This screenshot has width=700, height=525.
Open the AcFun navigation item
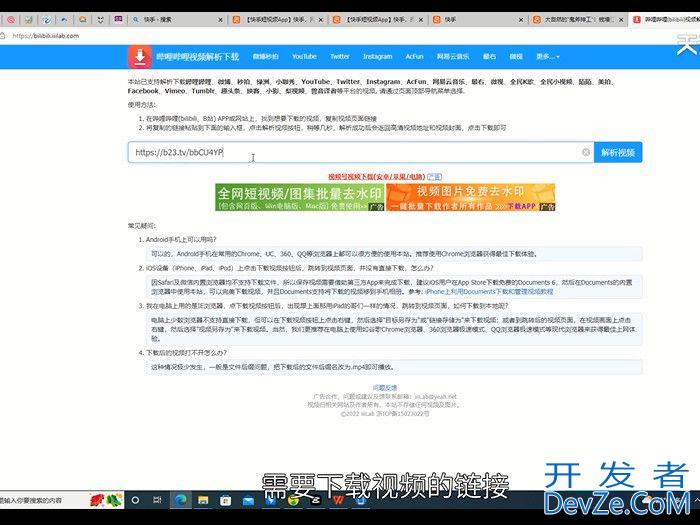point(414,57)
